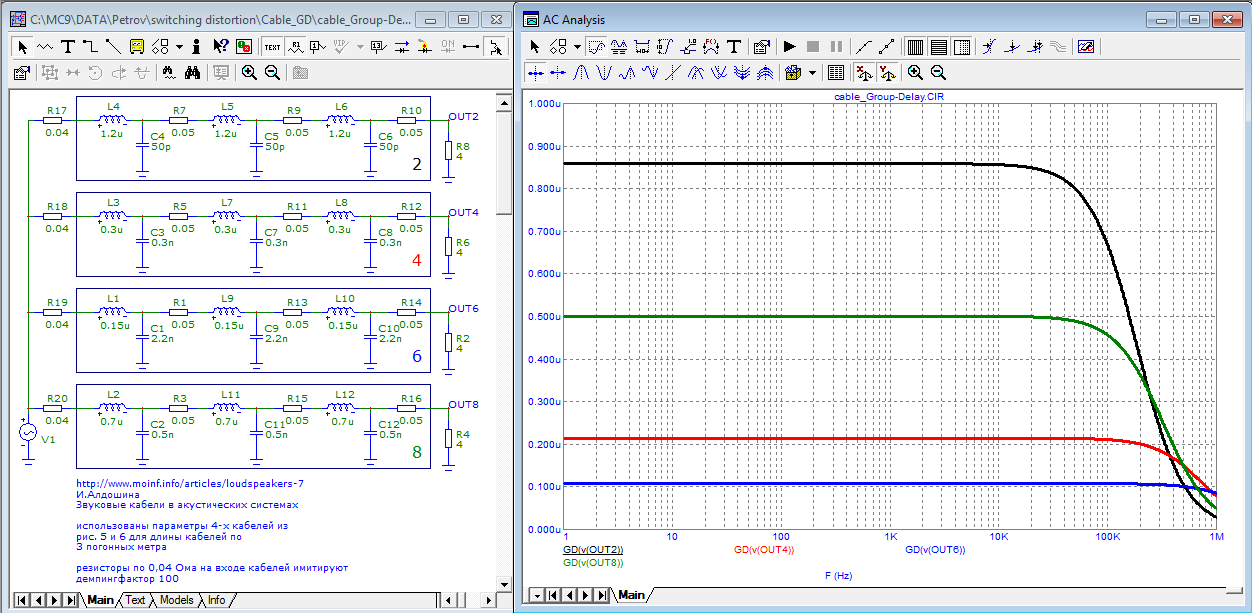Screen dimensions: 1252x613
Task: Open the plot scope shapes dropdown arrow
Action: [x=576, y=46]
